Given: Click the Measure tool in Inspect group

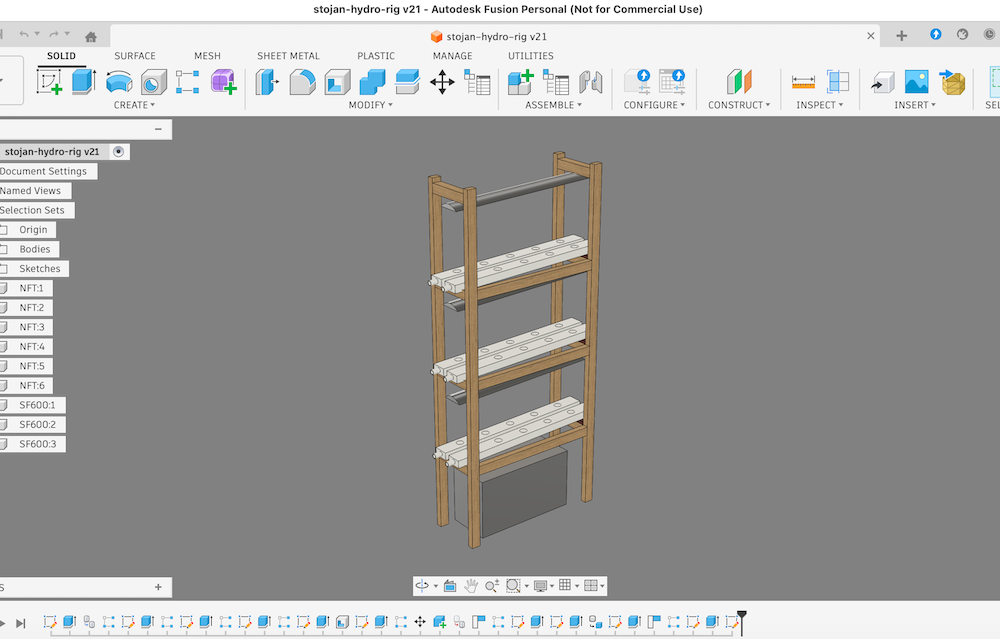Looking at the screenshot, I should pos(803,82).
